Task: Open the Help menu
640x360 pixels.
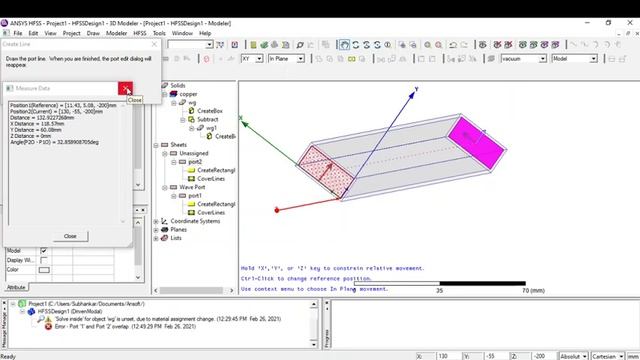Action: (205, 33)
